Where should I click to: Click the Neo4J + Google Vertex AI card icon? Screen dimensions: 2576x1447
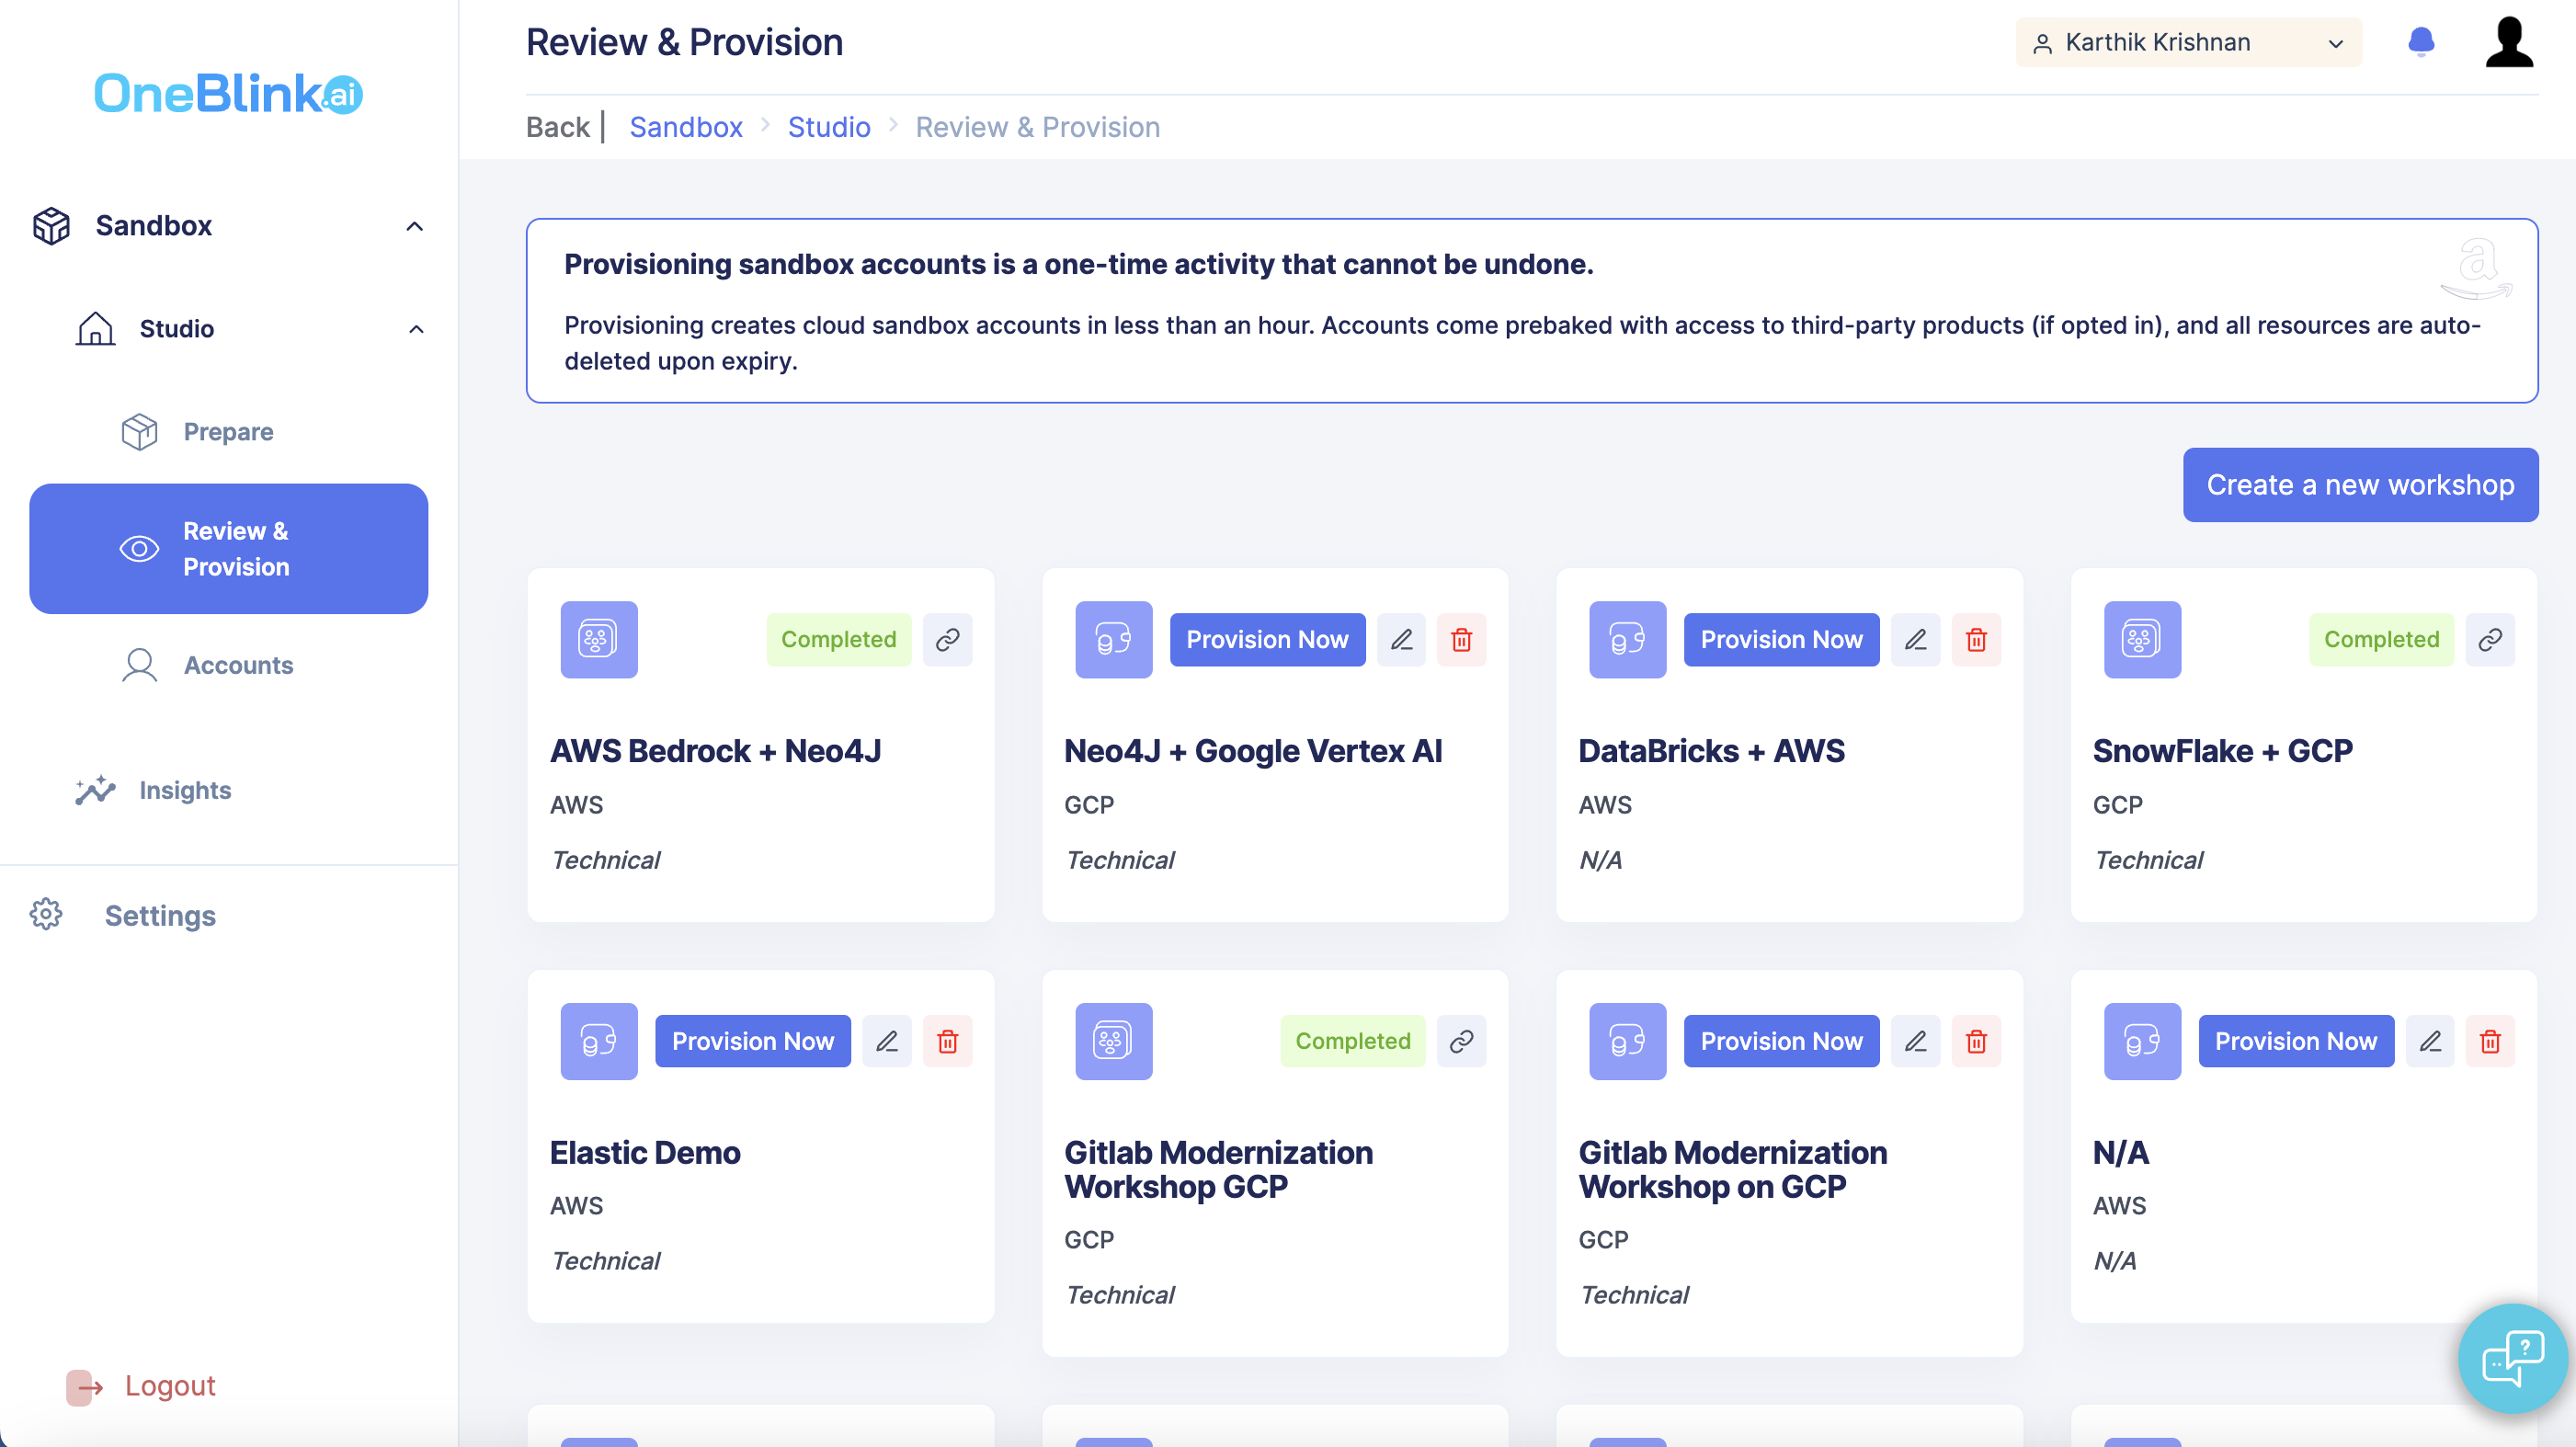pyautogui.click(x=1113, y=640)
